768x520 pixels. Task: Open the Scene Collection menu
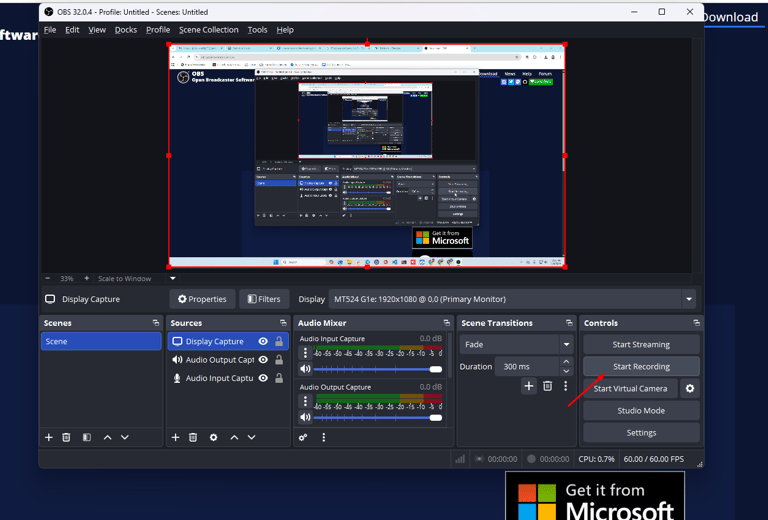click(x=208, y=30)
